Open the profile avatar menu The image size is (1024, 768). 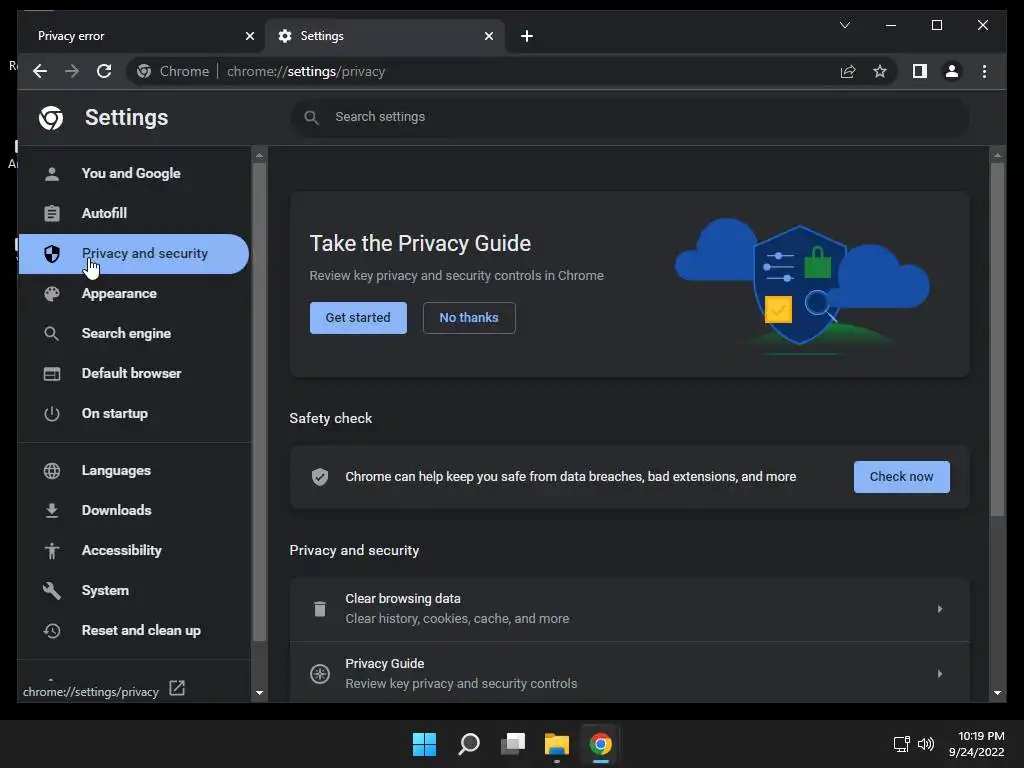pos(952,71)
